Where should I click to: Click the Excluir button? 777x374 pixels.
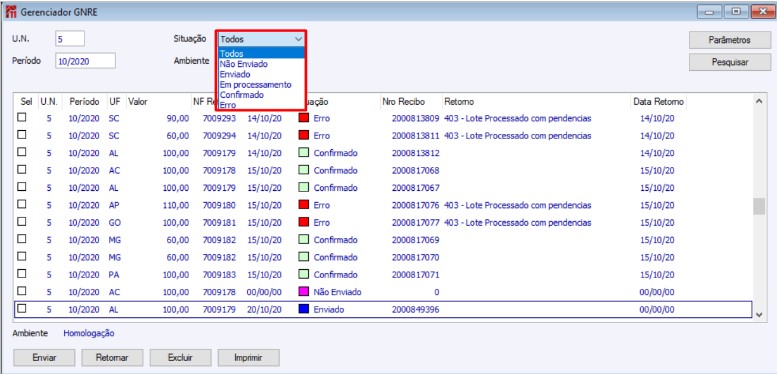click(x=180, y=358)
